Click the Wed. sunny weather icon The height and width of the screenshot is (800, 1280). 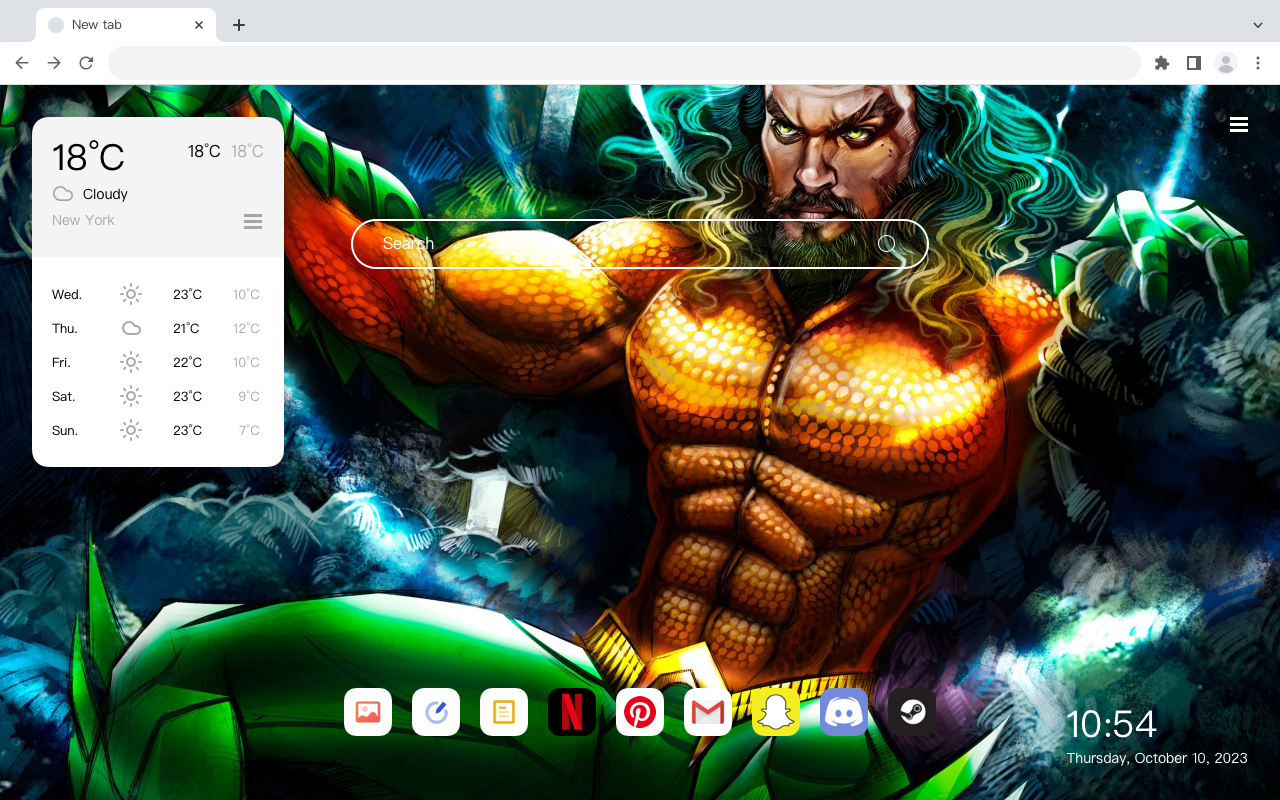tap(131, 294)
